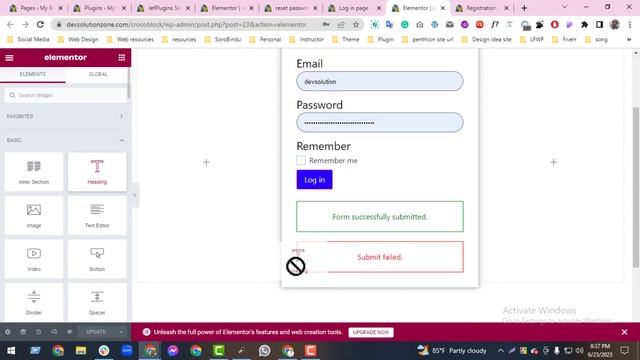This screenshot has width=640, height=360.
Task: Add widget using right canvas plus icon
Action: 553,162
